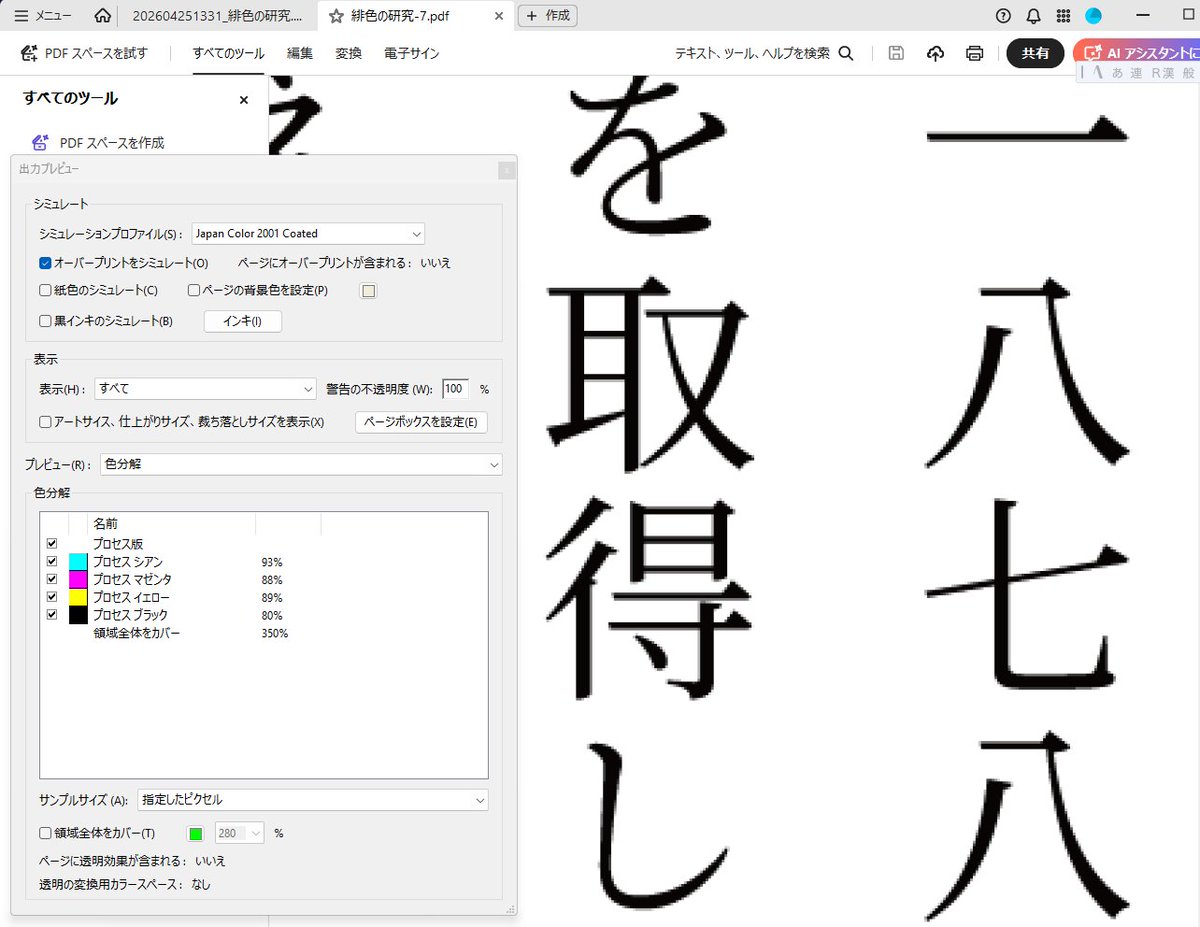1200x927 pixels.
Task: Click the インキ(I) button
Action: (243, 321)
